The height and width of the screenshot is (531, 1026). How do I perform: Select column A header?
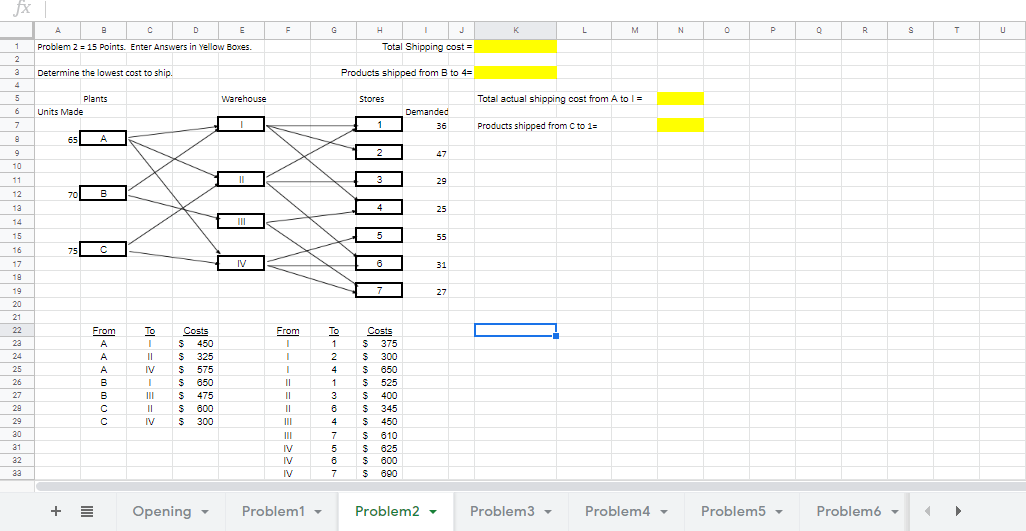click(58, 30)
